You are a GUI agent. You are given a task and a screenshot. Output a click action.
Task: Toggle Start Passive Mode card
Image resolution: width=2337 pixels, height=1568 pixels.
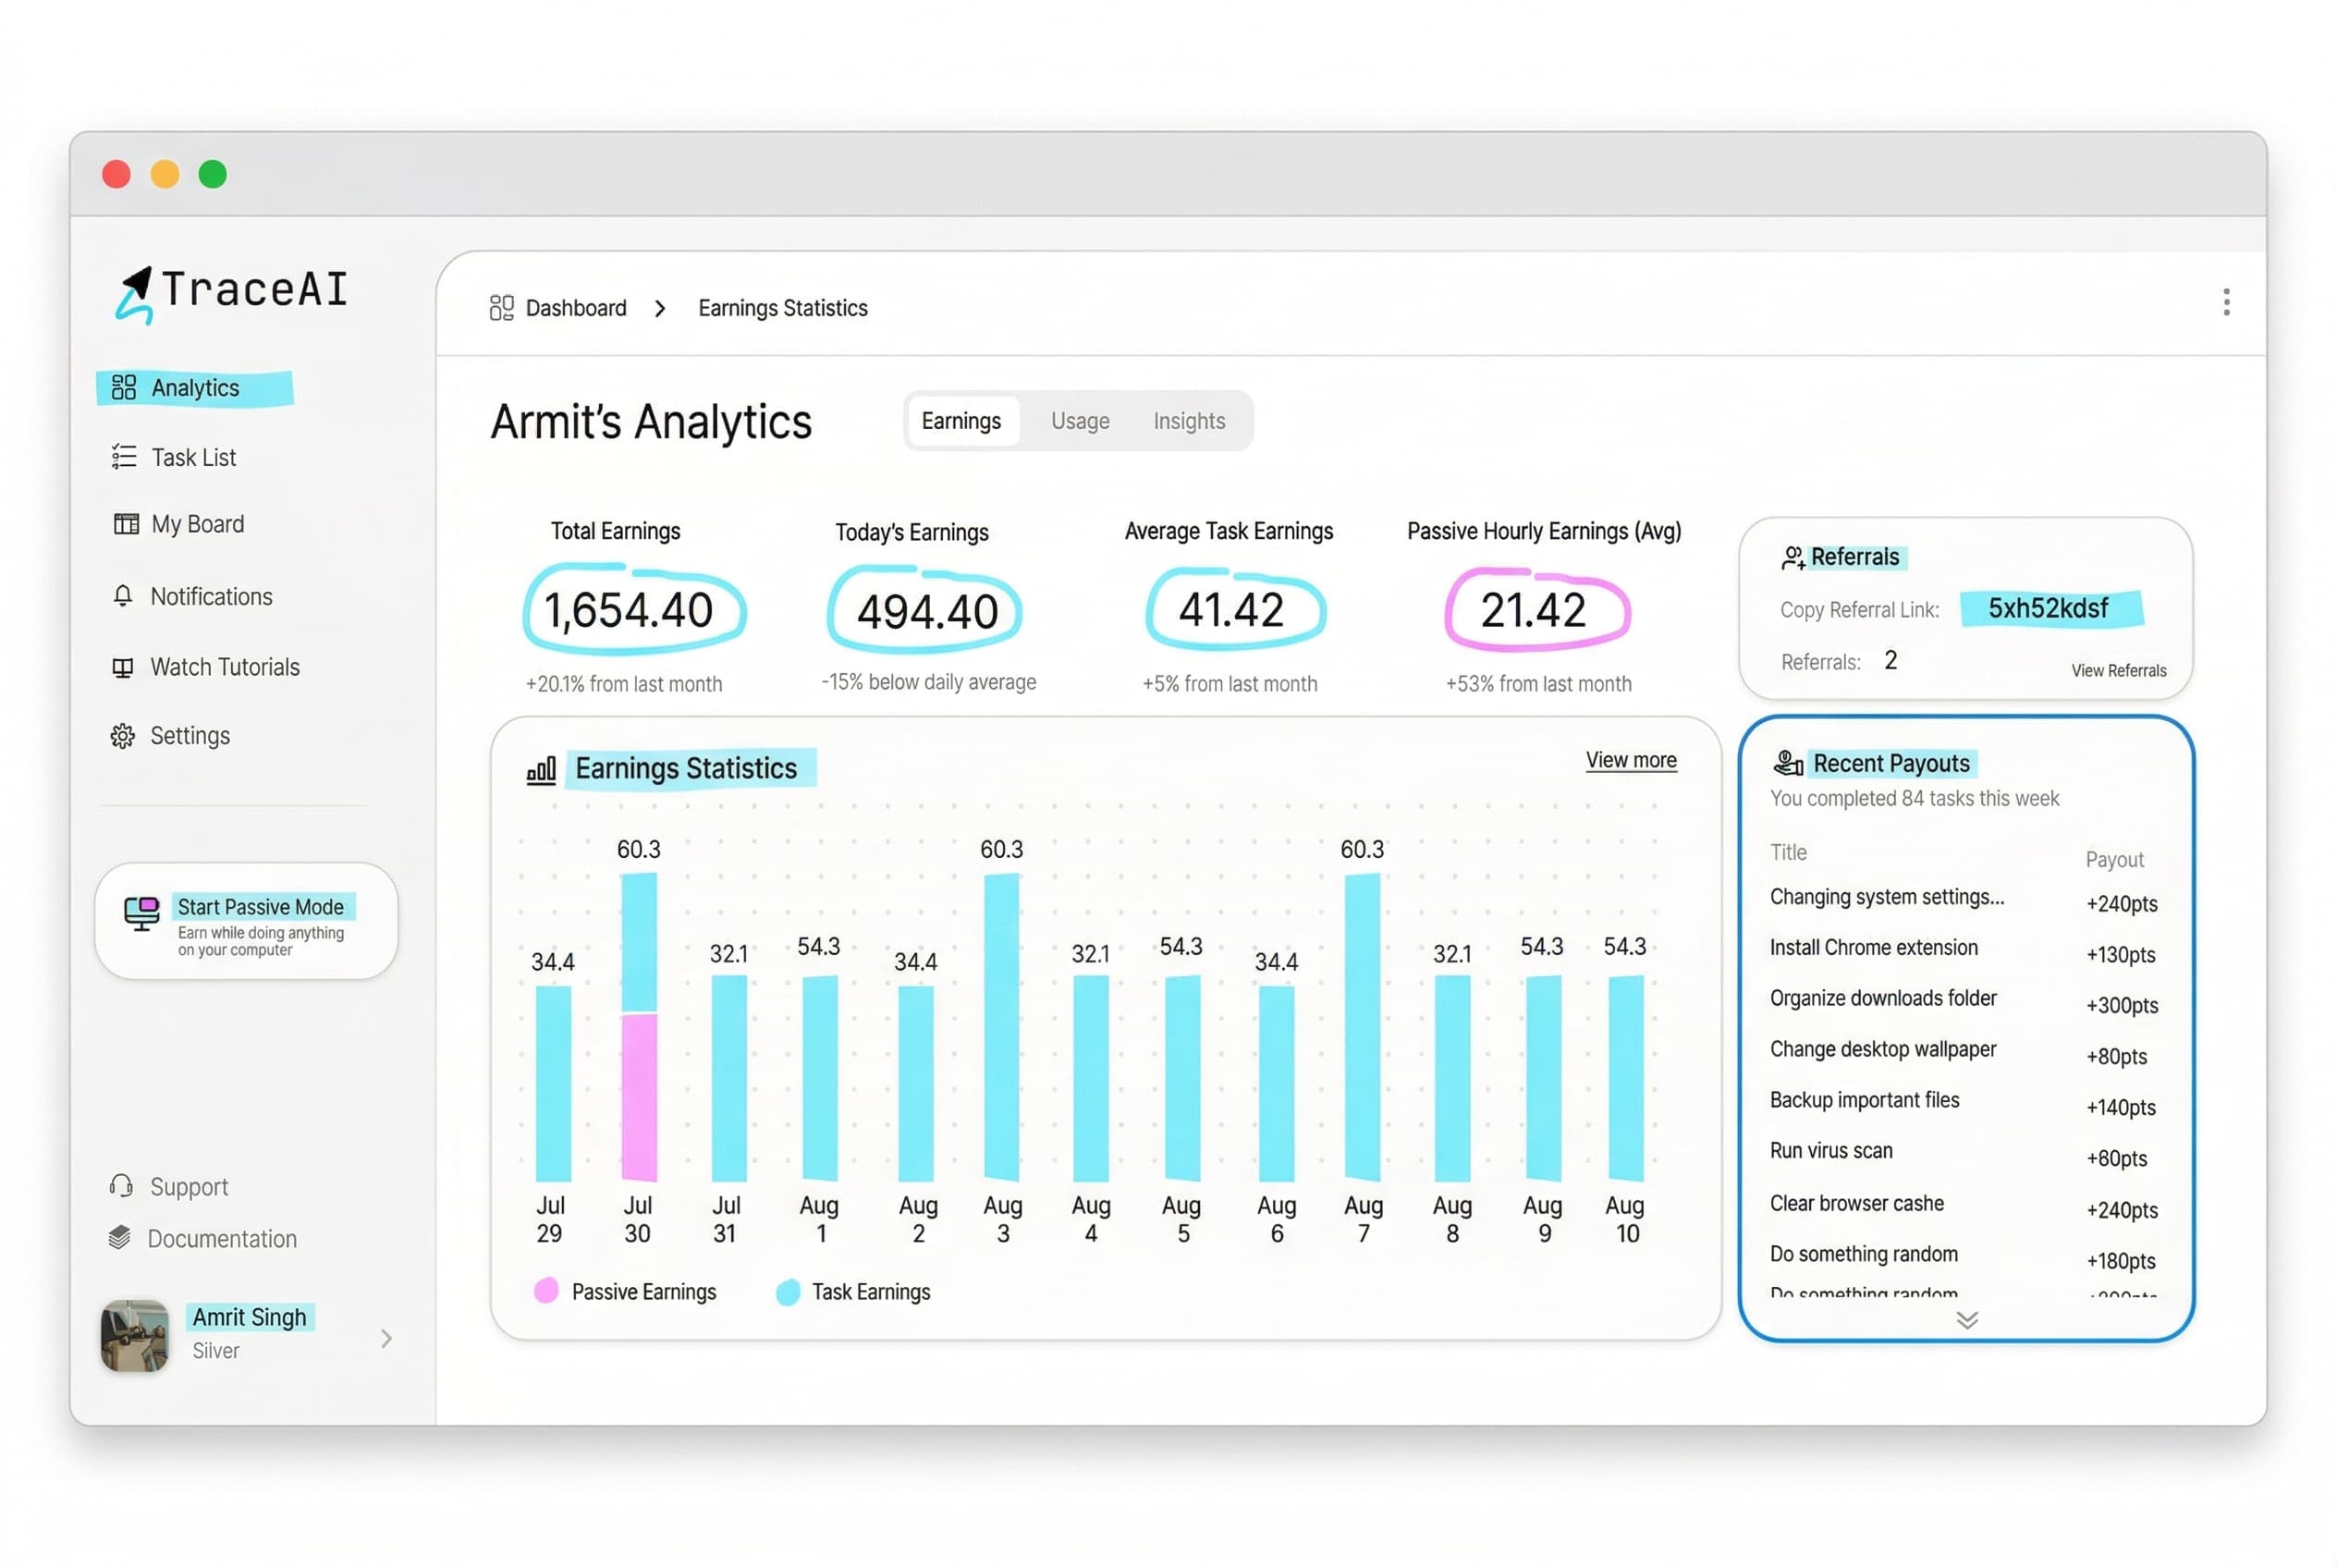click(x=246, y=921)
